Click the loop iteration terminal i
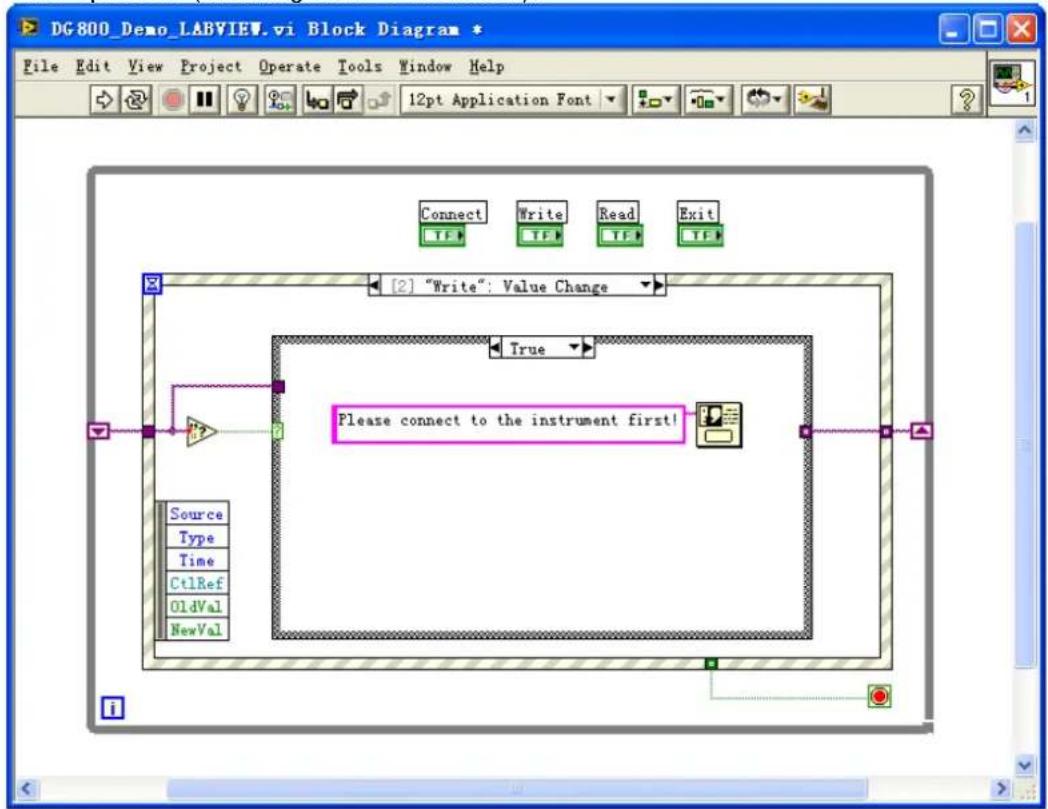Image resolution: width=1048 pixels, height=809 pixels. coord(113,707)
